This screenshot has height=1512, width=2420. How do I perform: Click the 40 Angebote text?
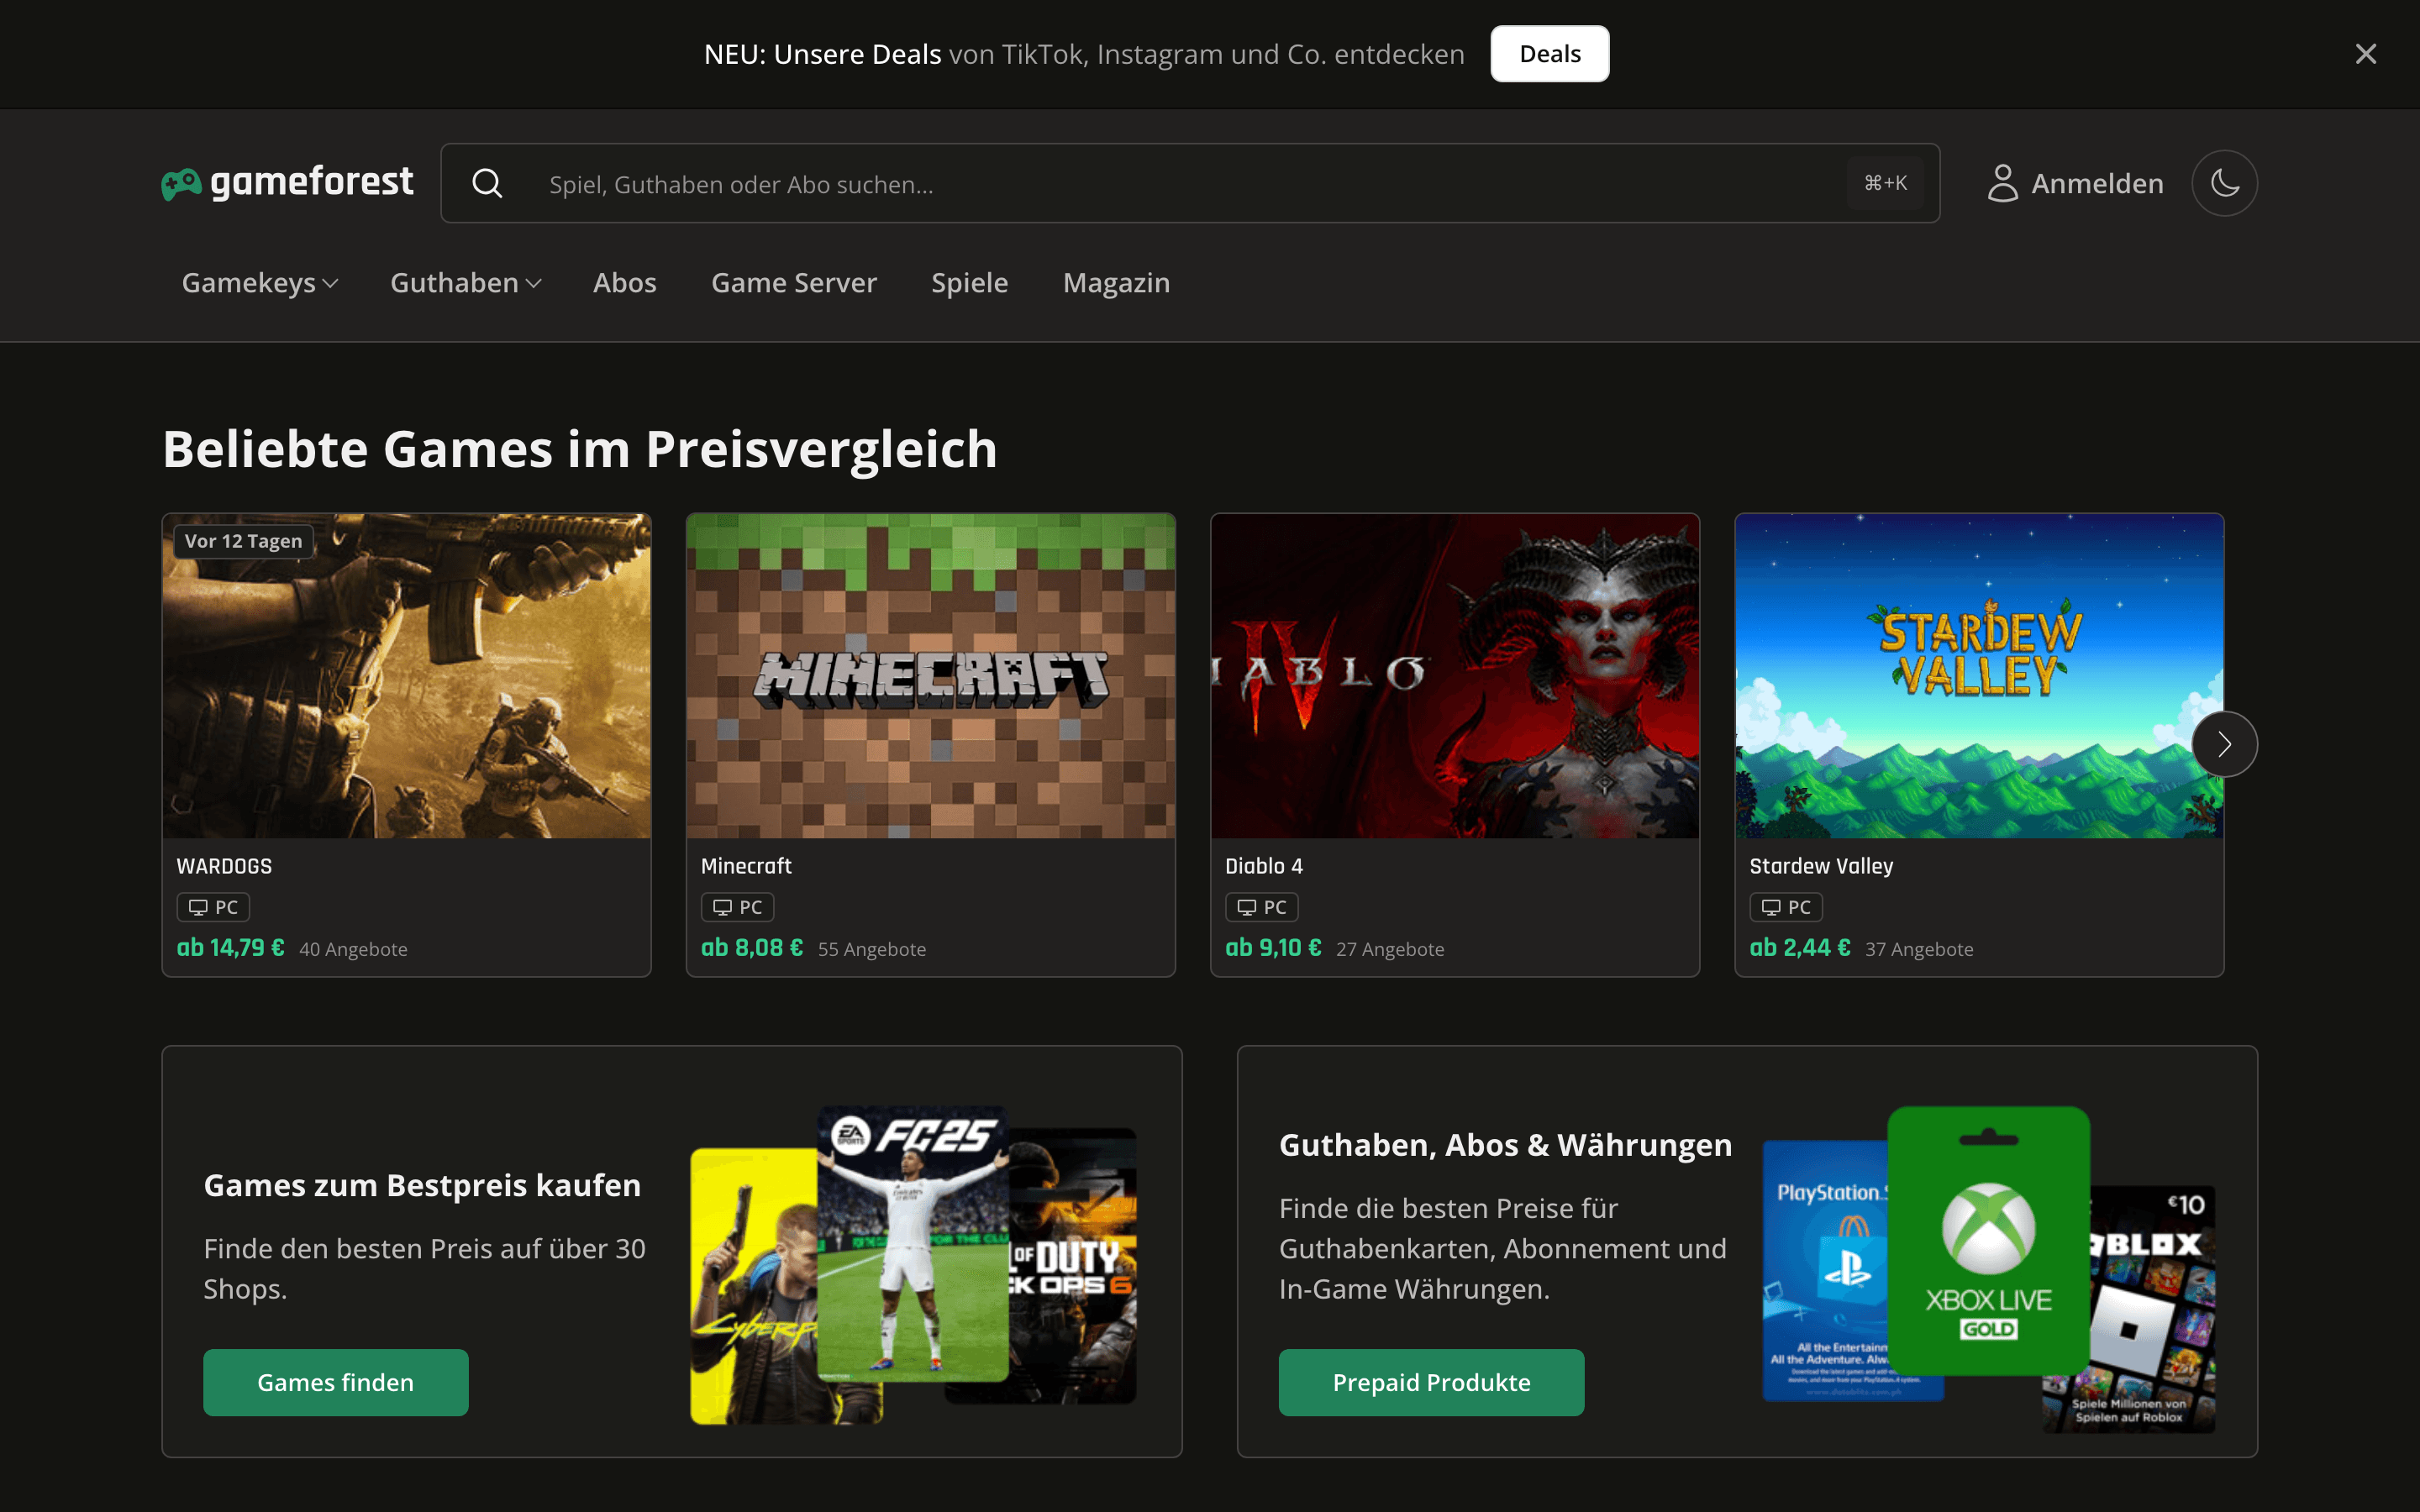353,949
